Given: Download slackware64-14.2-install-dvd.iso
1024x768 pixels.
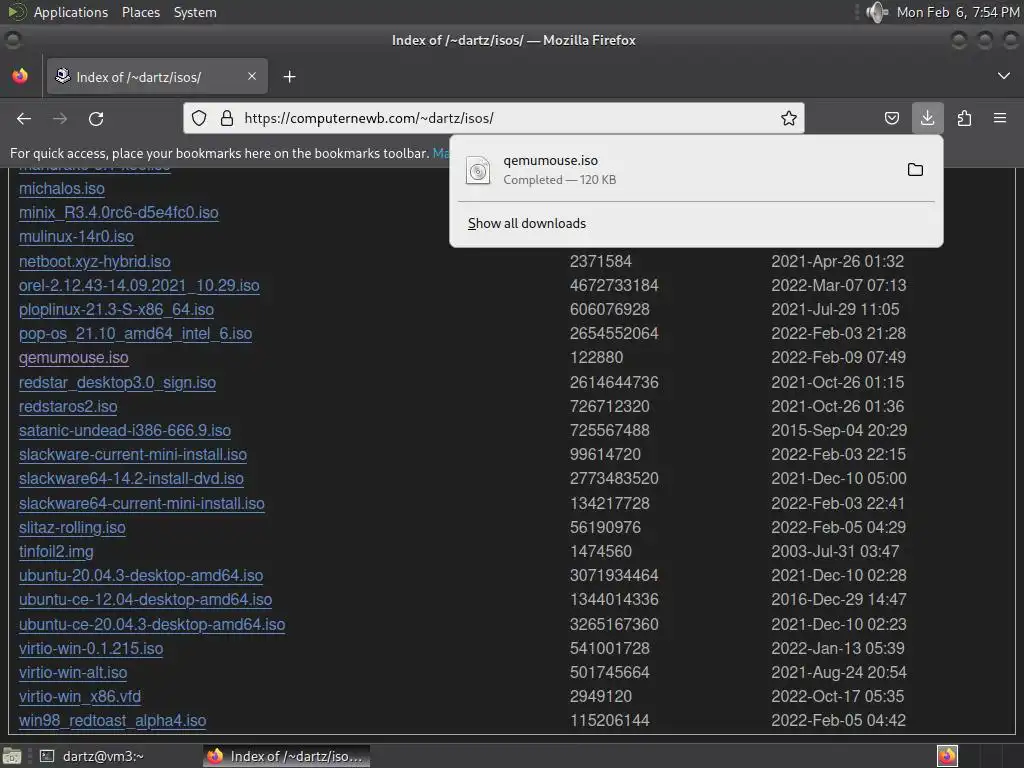Looking at the screenshot, I should pyautogui.click(x=131, y=479).
